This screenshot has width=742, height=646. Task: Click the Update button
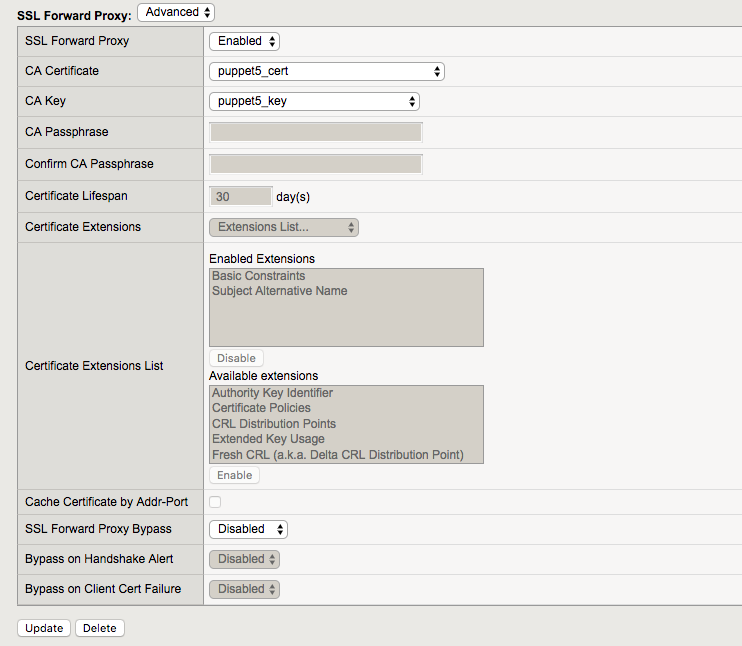43,628
